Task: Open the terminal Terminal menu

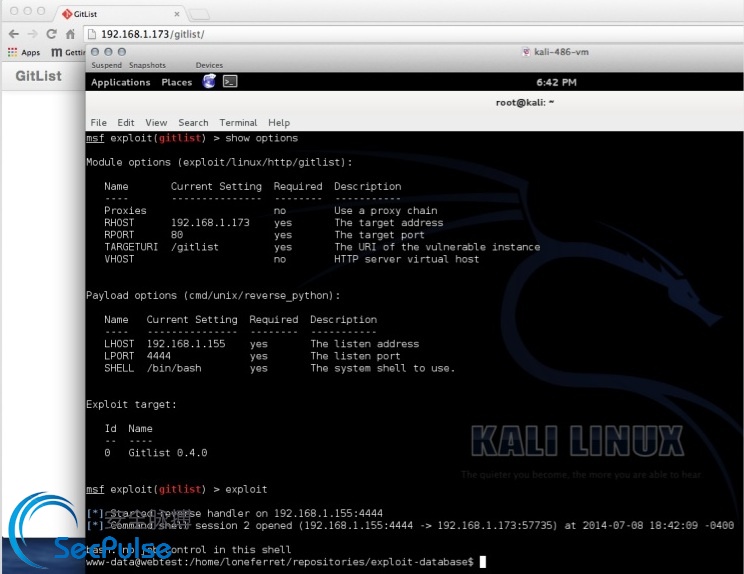Action: pos(238,122)
